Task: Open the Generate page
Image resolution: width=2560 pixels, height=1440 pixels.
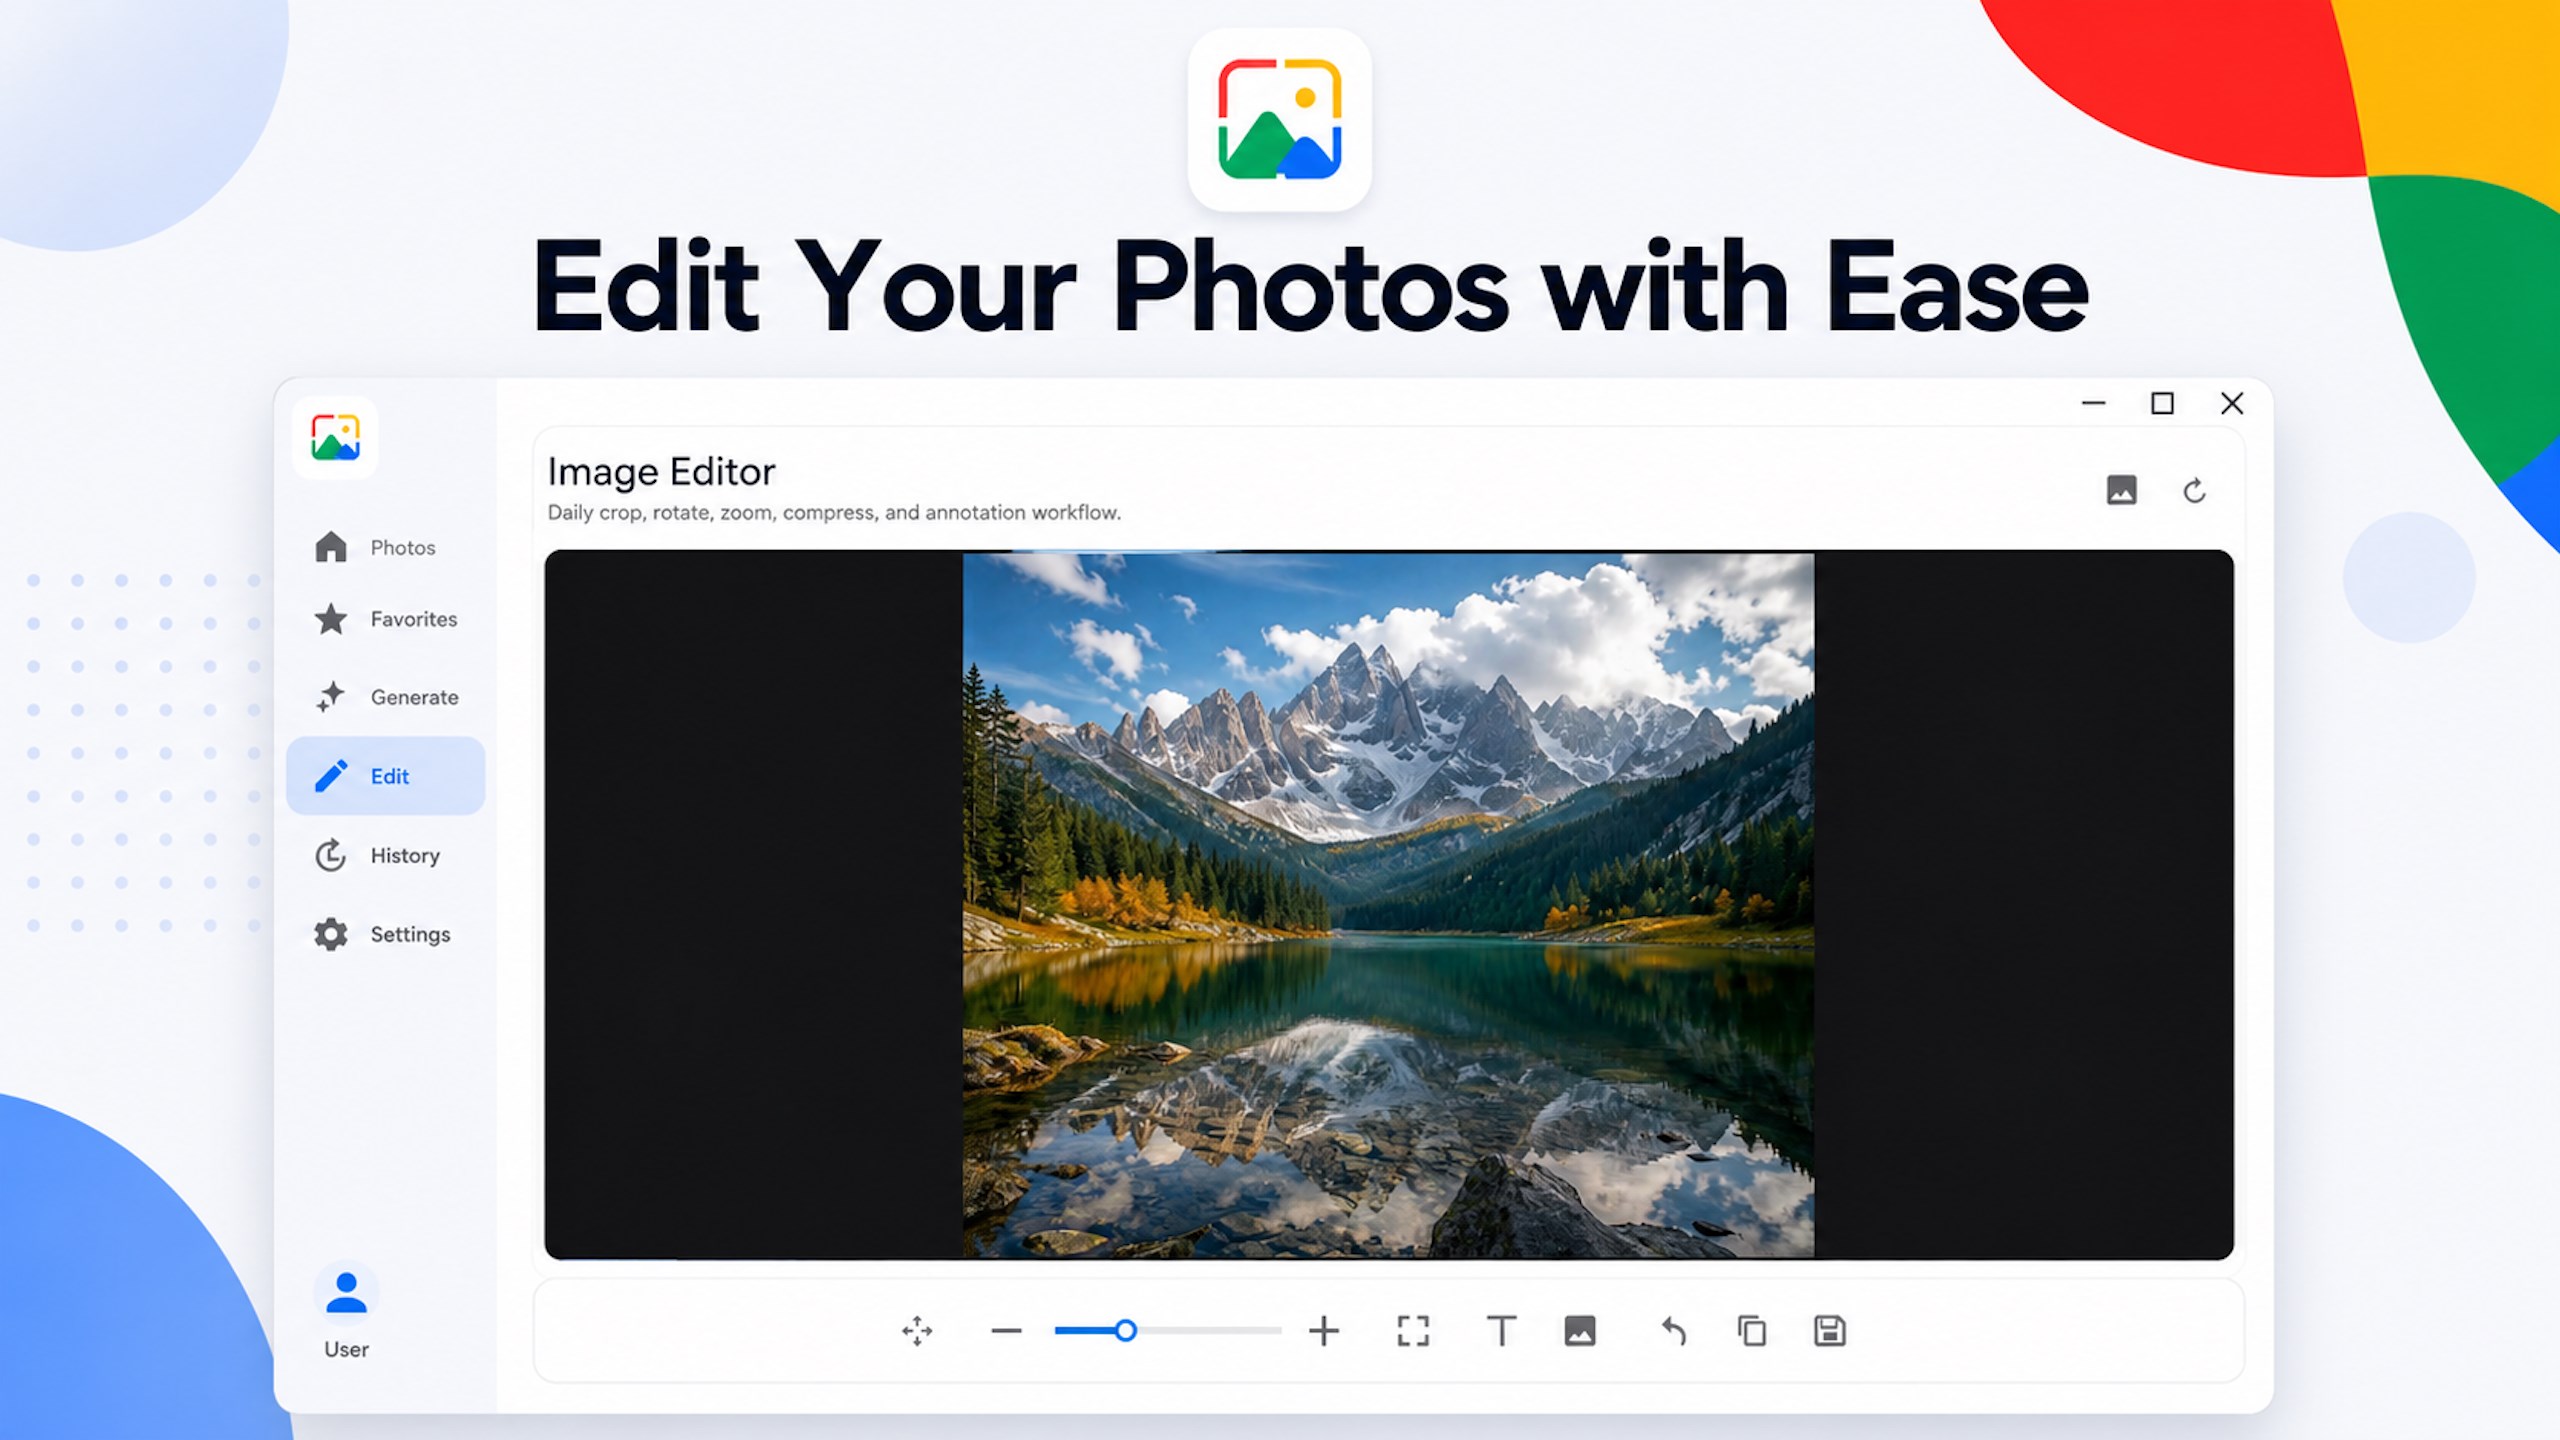Action: (386, 697)
